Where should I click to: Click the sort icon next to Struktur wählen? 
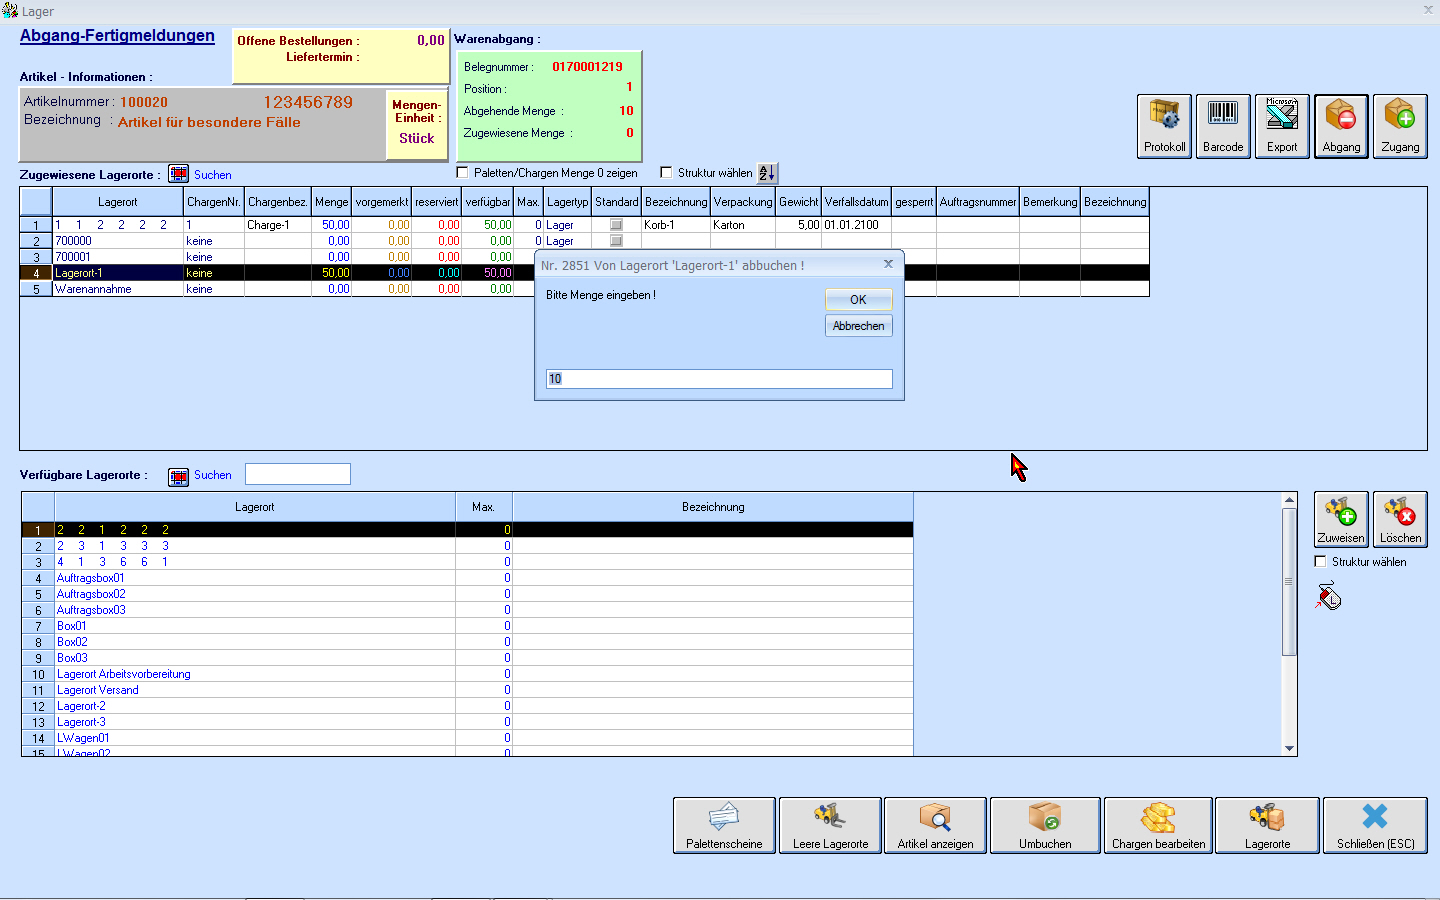767,173
